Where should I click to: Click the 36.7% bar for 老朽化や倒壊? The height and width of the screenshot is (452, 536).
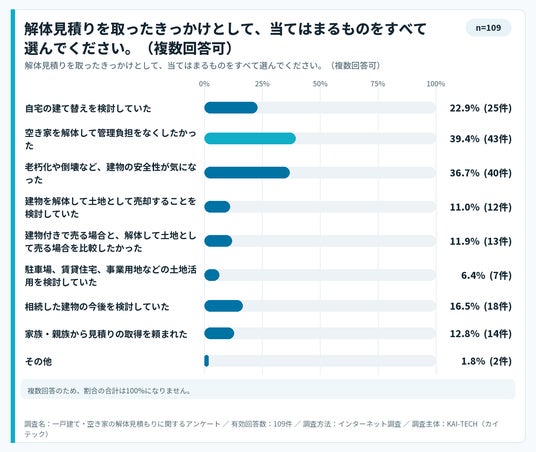coord(247,173)
